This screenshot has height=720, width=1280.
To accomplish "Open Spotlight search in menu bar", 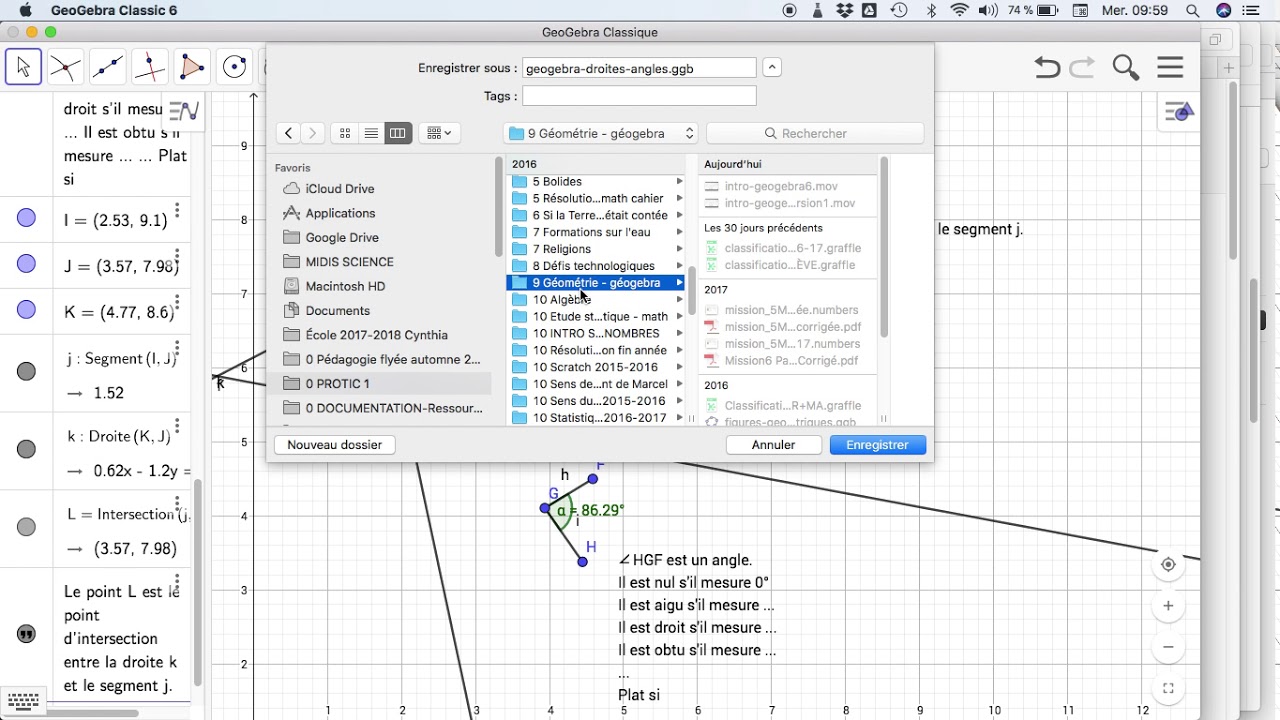I will coord(1192,10).
